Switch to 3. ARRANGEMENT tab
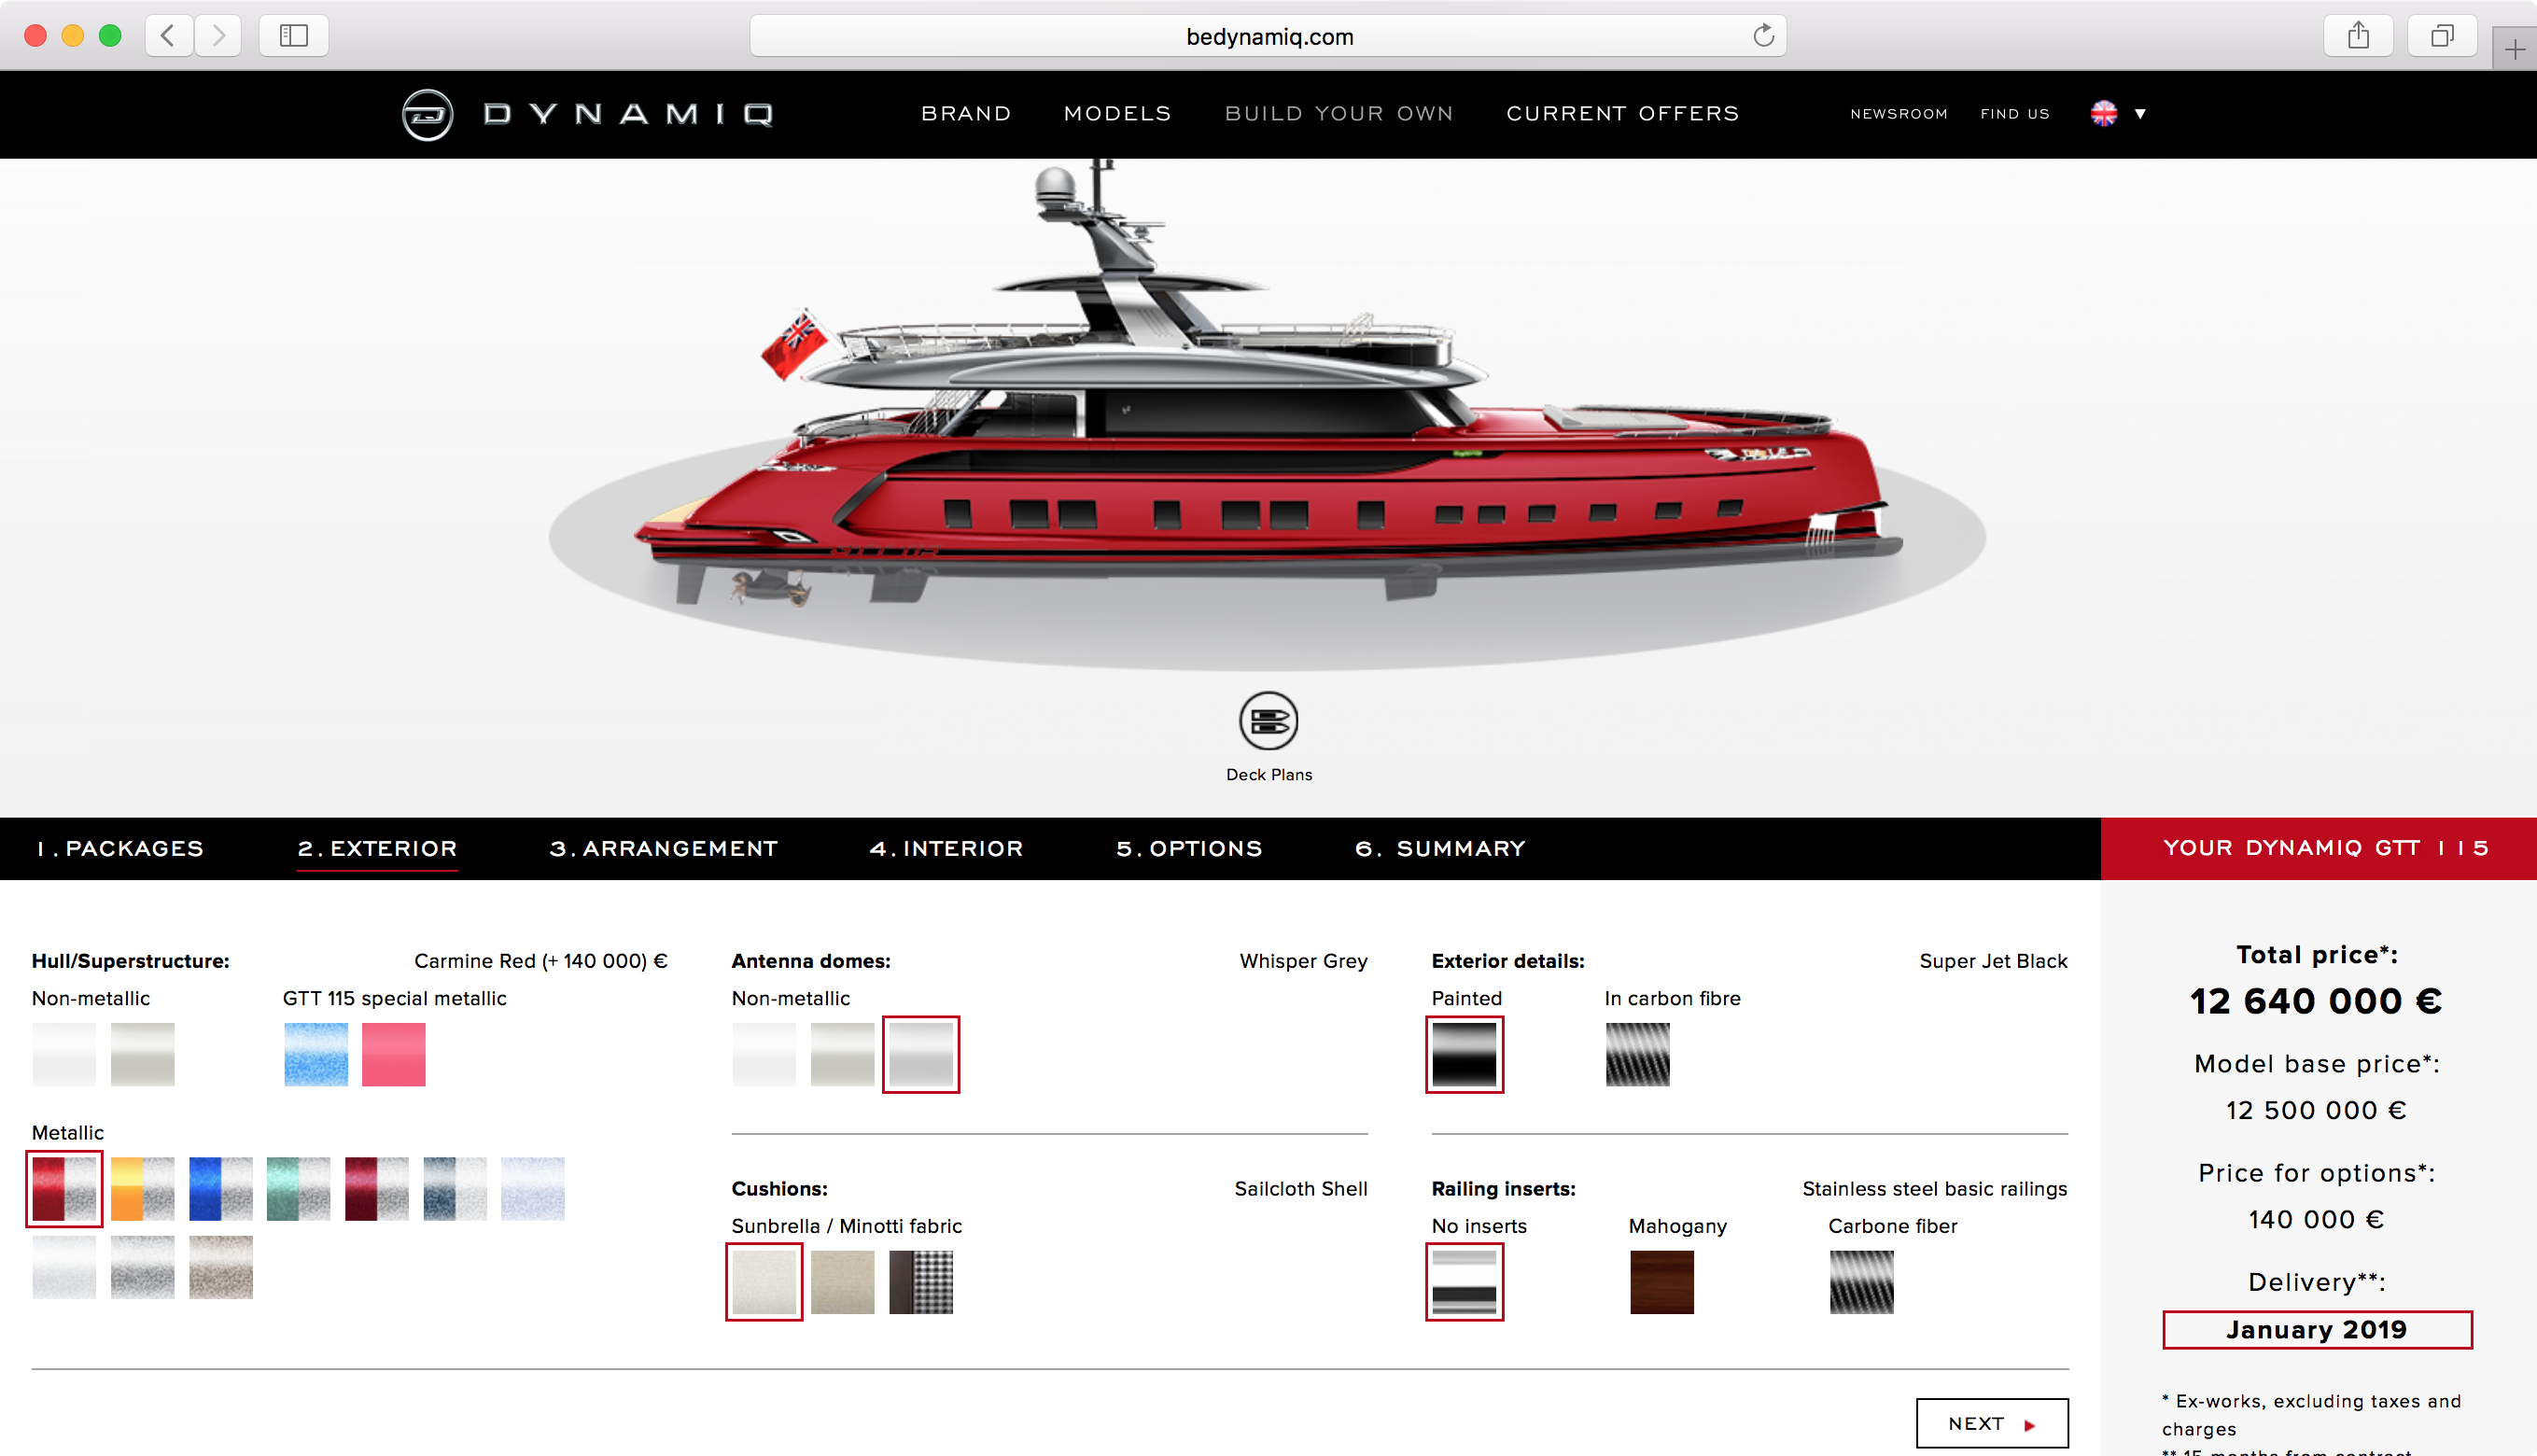Image resolution: width=2537 pixels, height=1456 pixels. pos(664,848)
